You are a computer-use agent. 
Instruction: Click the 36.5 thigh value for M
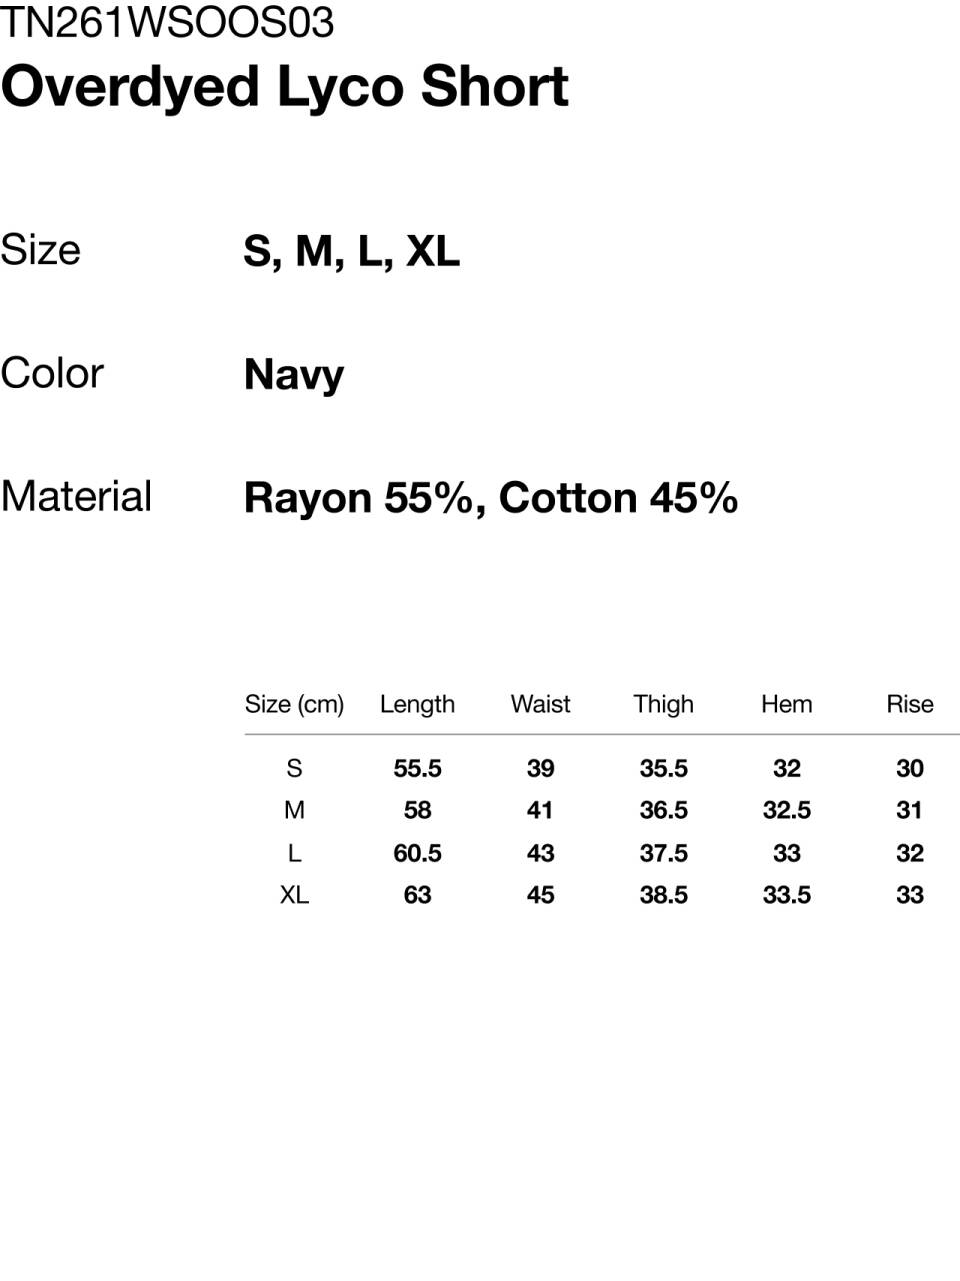point(664,810)
